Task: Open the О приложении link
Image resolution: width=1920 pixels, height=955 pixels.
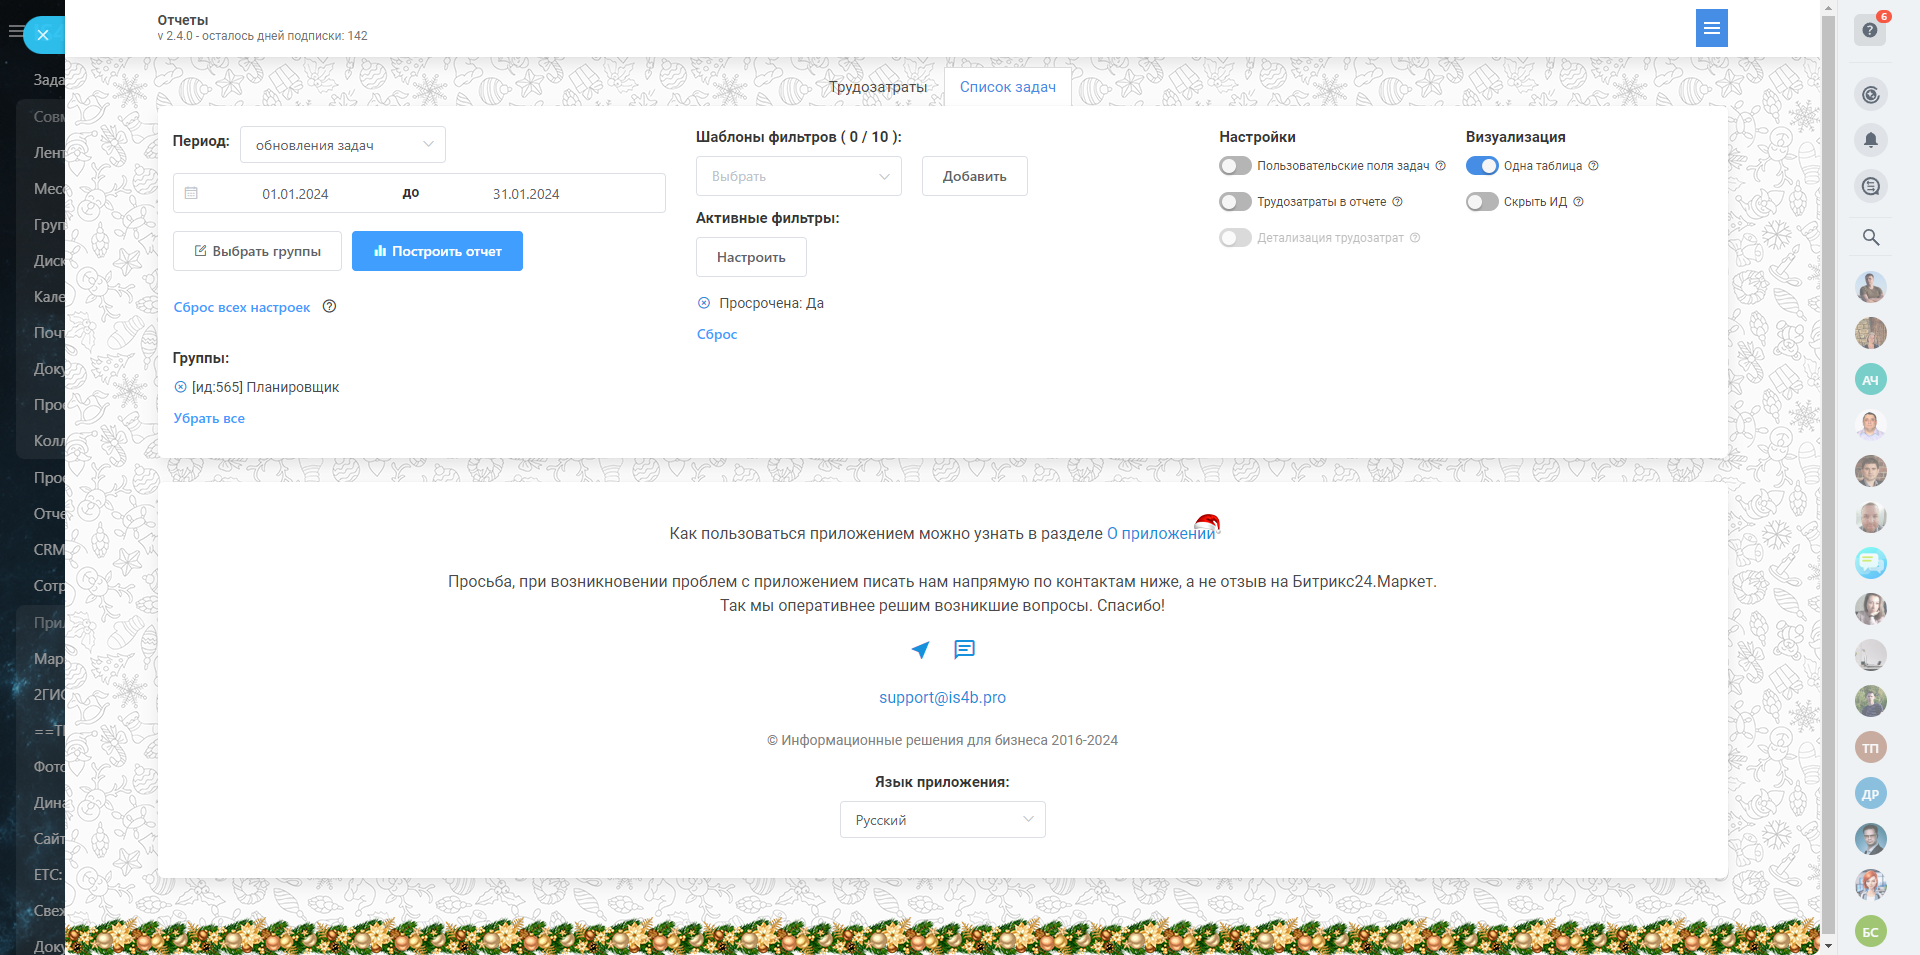Action: (x=1161, y=534)
